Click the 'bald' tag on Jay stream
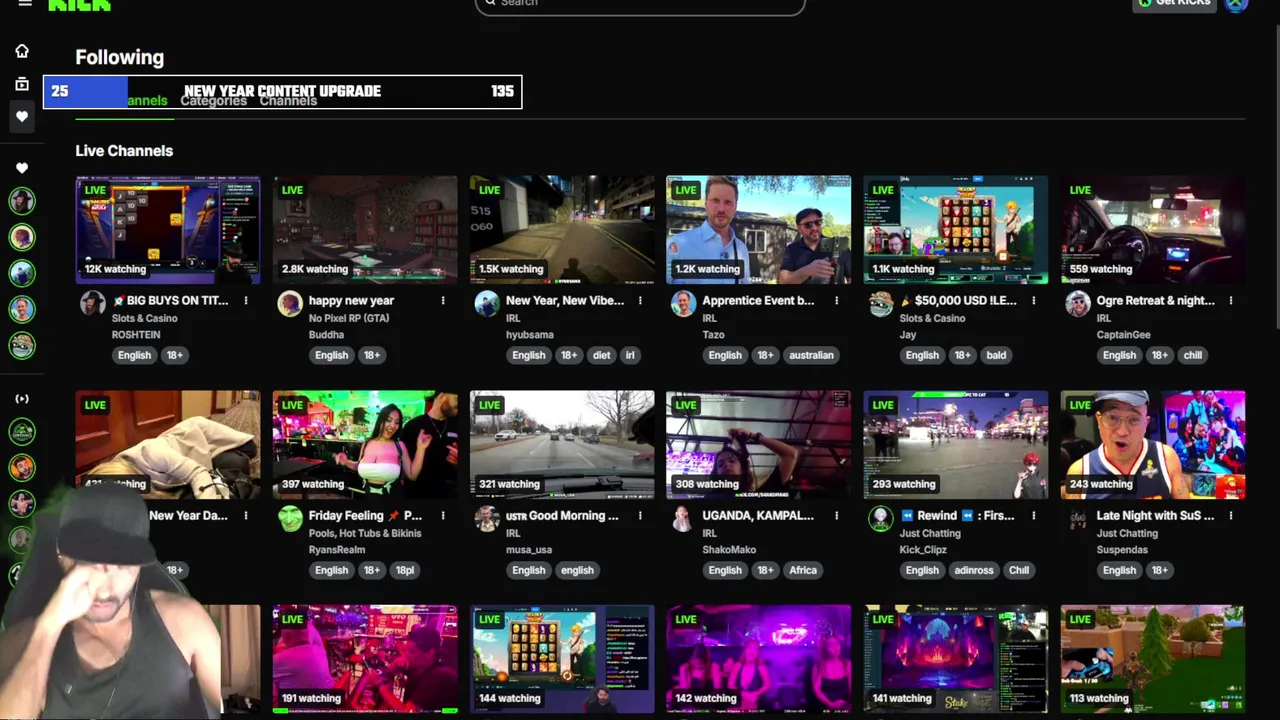 (996, 355)
